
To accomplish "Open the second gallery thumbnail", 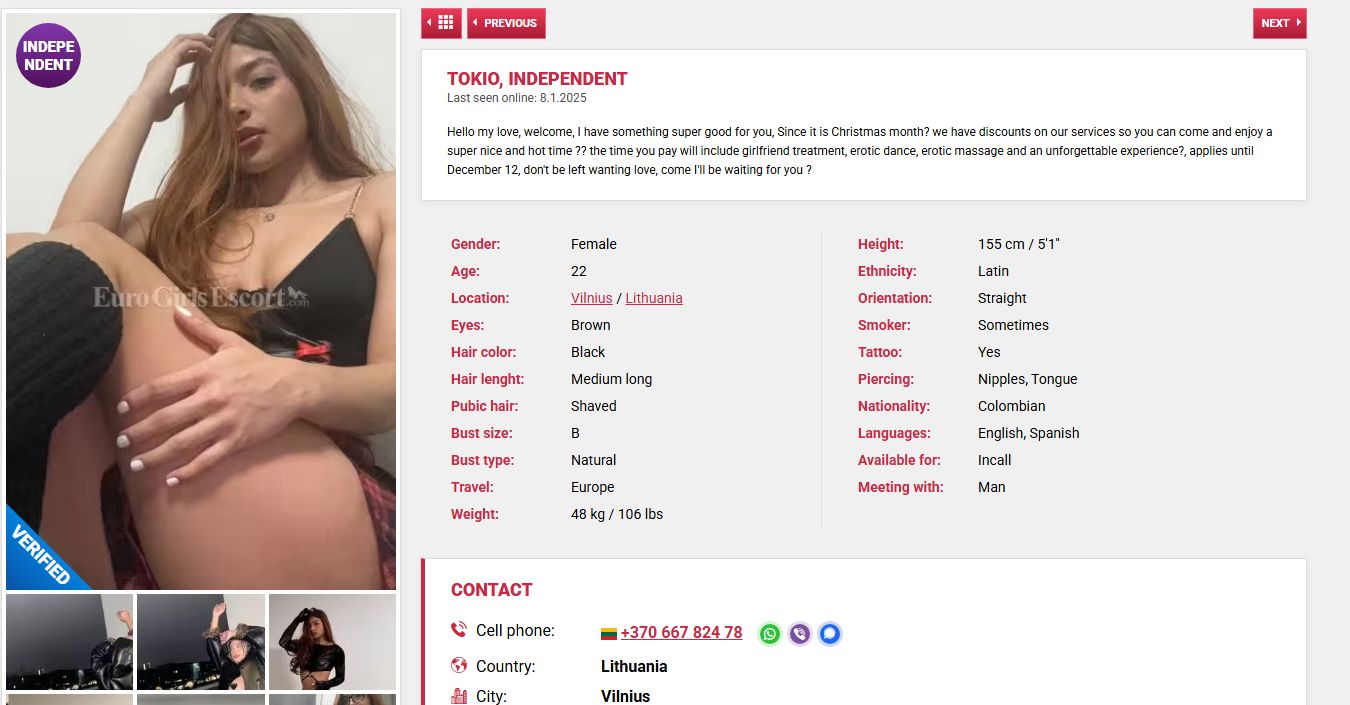I will pos(201,642).
